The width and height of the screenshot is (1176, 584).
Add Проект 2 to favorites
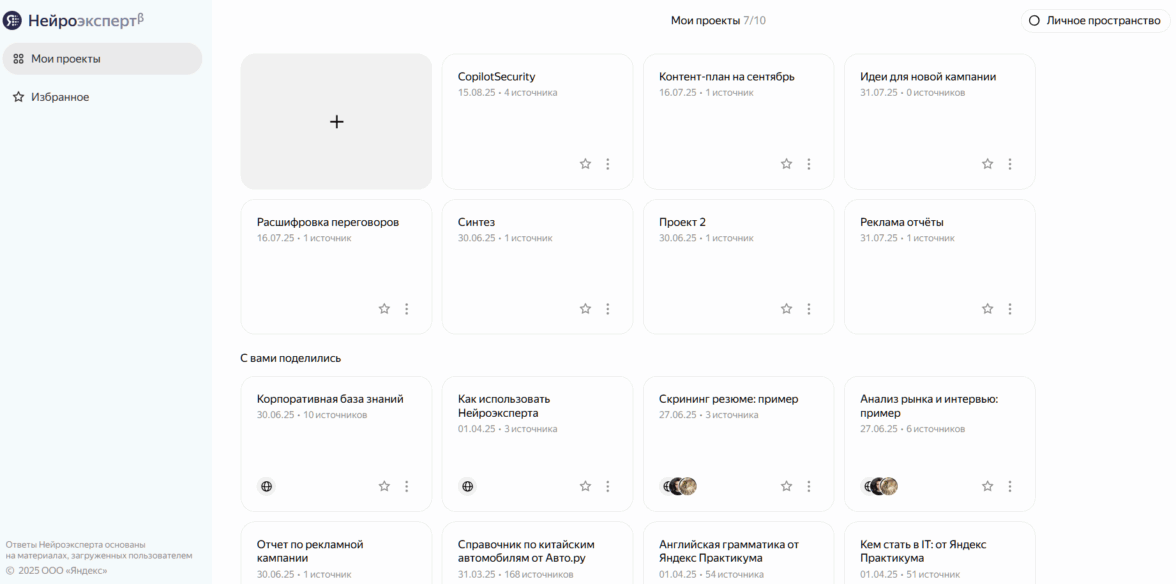point(786,308)
